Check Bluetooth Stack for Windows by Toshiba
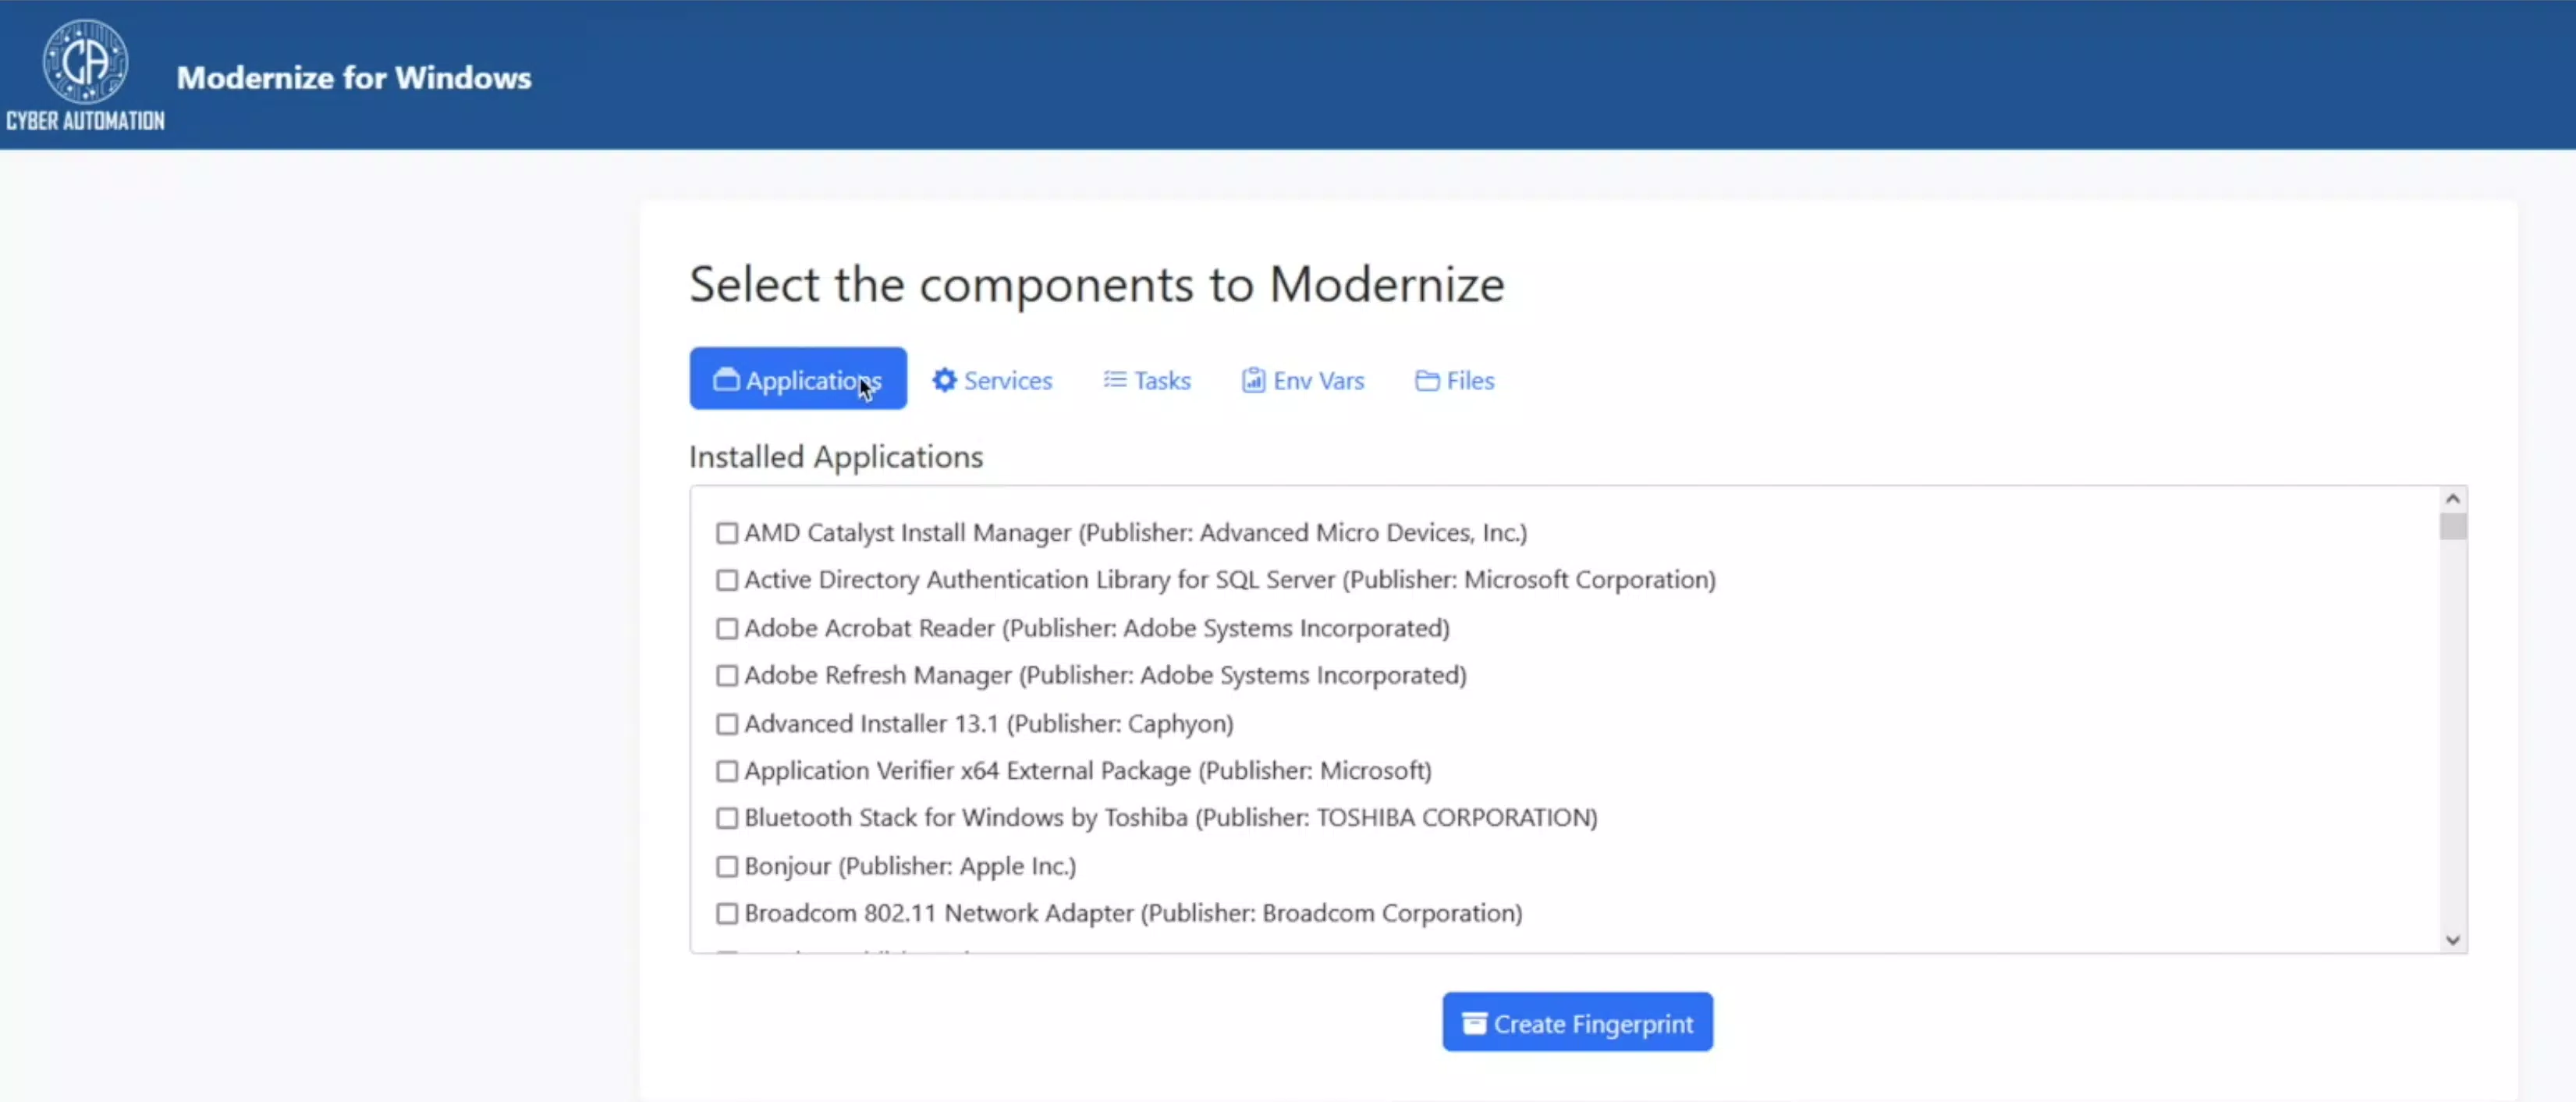Image resolution: width=2576 pixels, height=1102 pixels. tap(727, 818)
